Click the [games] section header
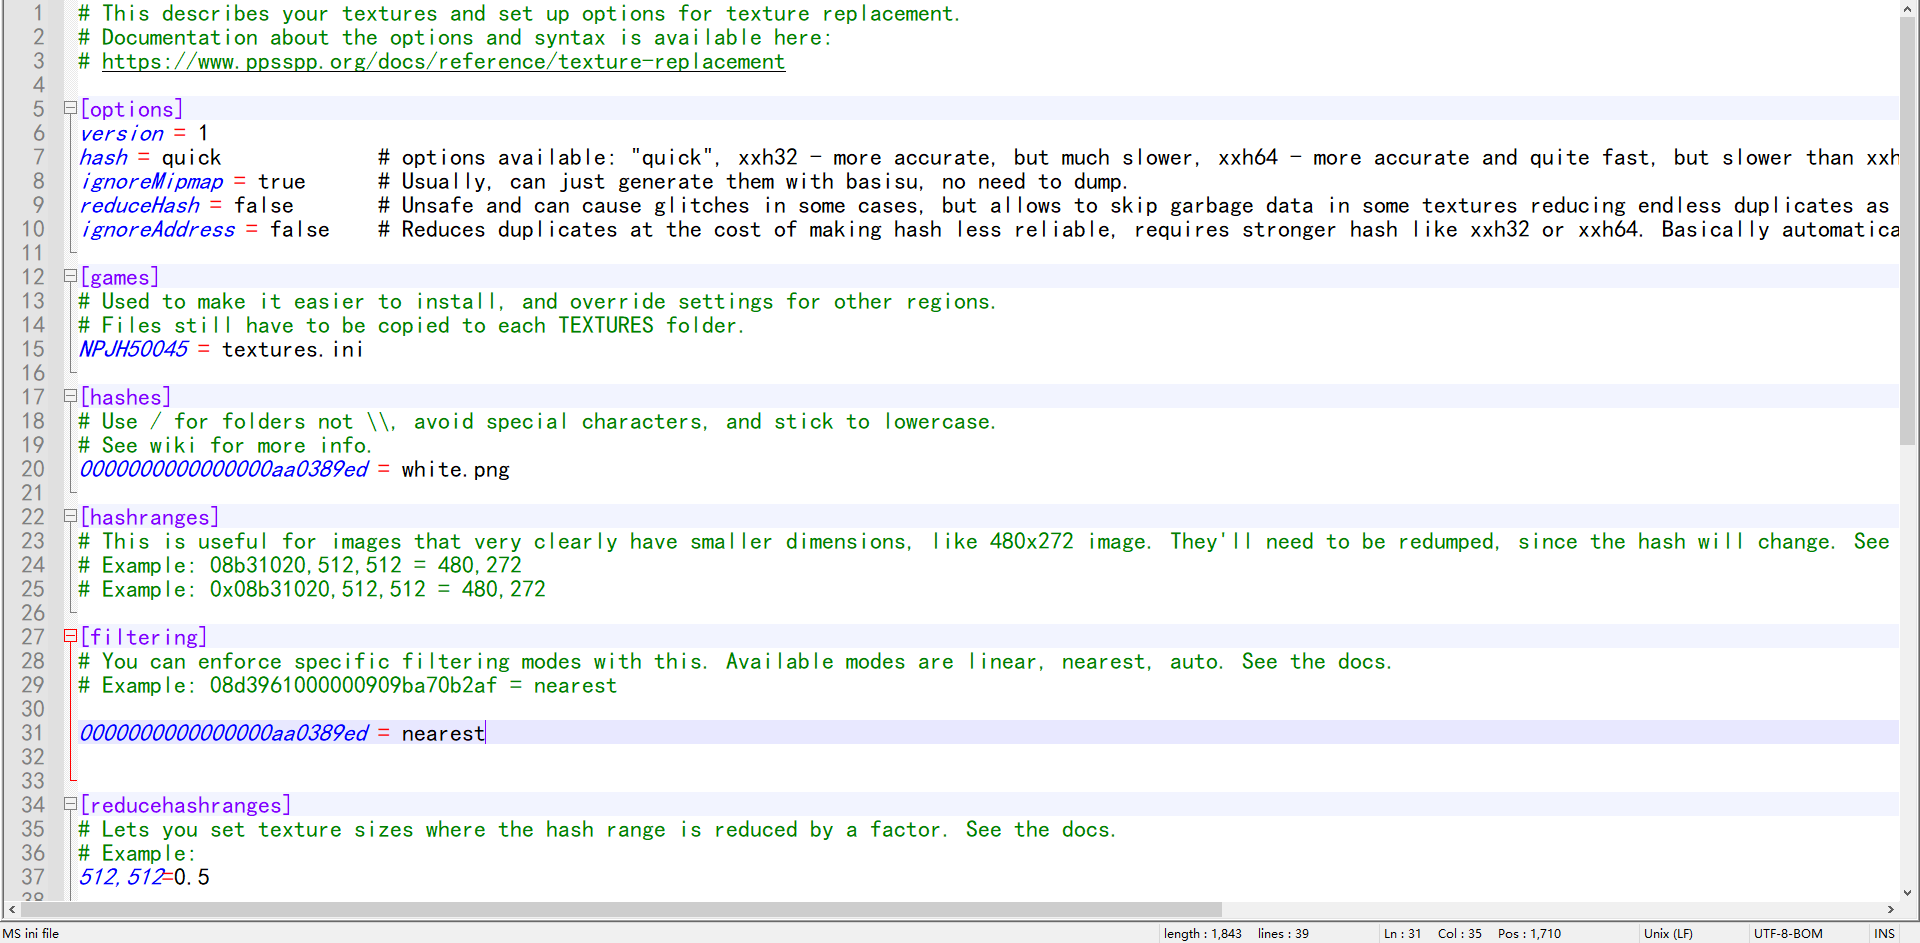The image size is (1920, 943). coord(119,277)
